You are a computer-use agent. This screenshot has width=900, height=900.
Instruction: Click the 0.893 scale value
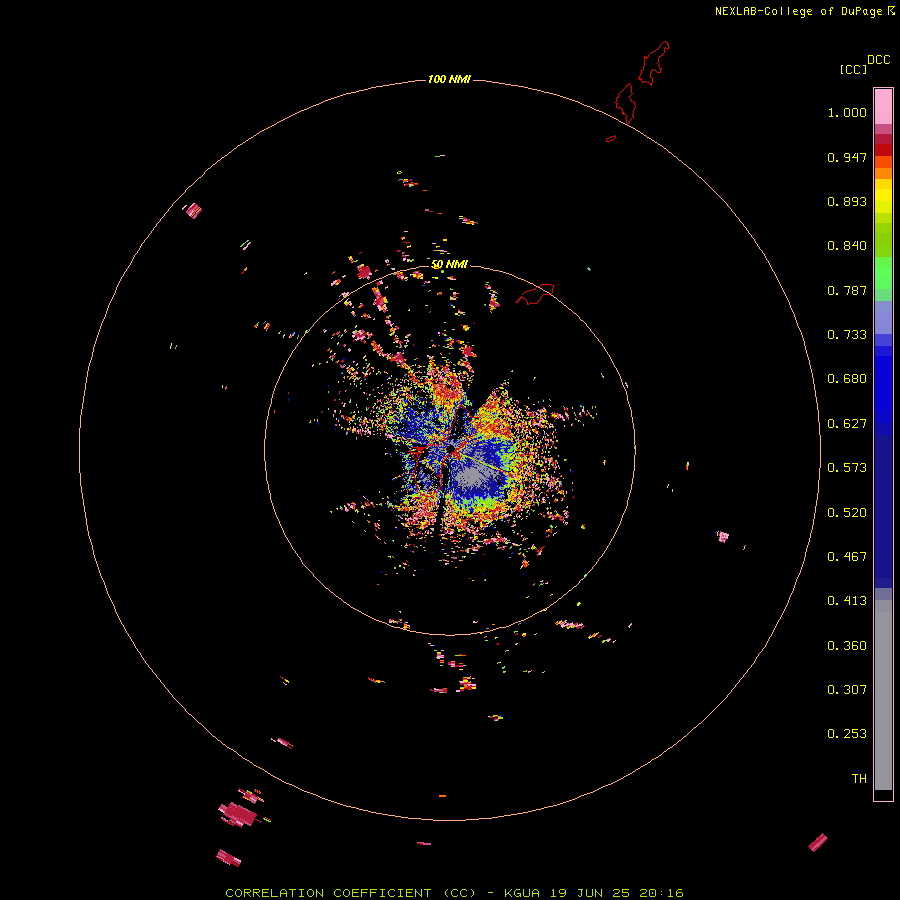(x=847, y=201)
